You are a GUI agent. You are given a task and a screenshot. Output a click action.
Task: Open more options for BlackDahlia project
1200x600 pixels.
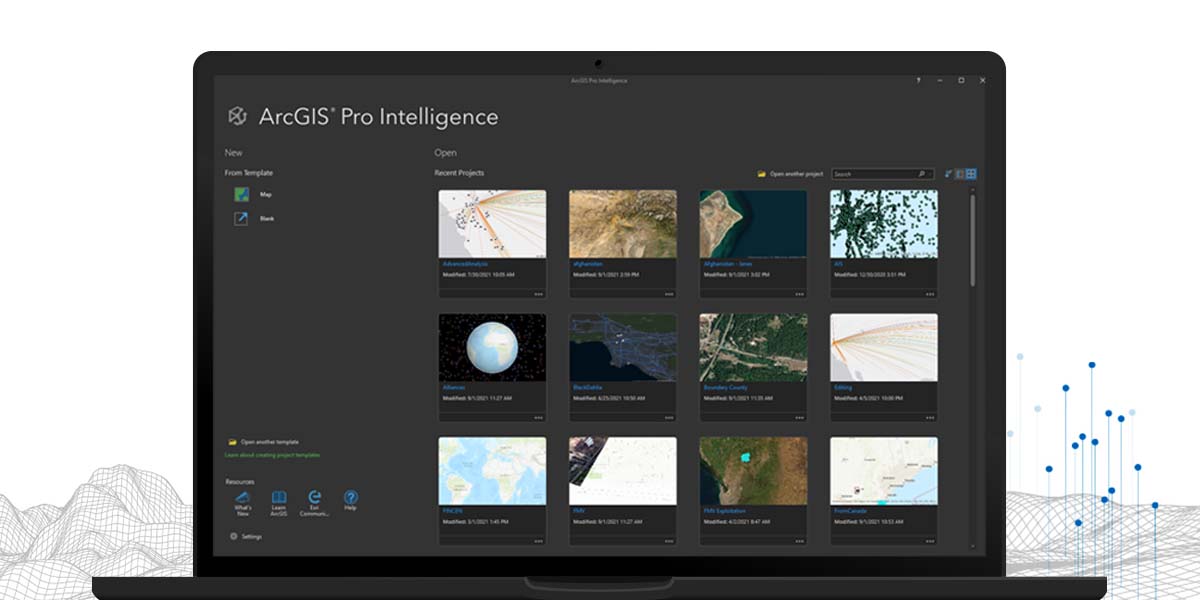pyautogui.click(x=669, y=418)
